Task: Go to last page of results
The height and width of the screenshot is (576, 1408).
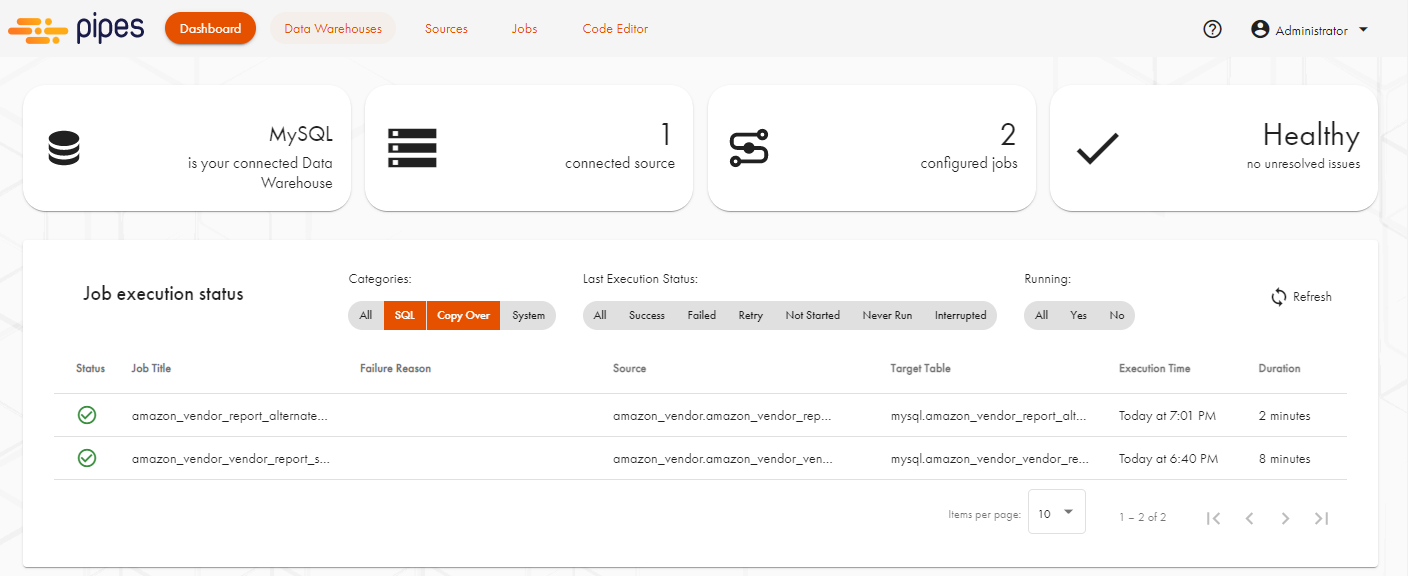Action: pyautogui.click(x=1321, y=518)
